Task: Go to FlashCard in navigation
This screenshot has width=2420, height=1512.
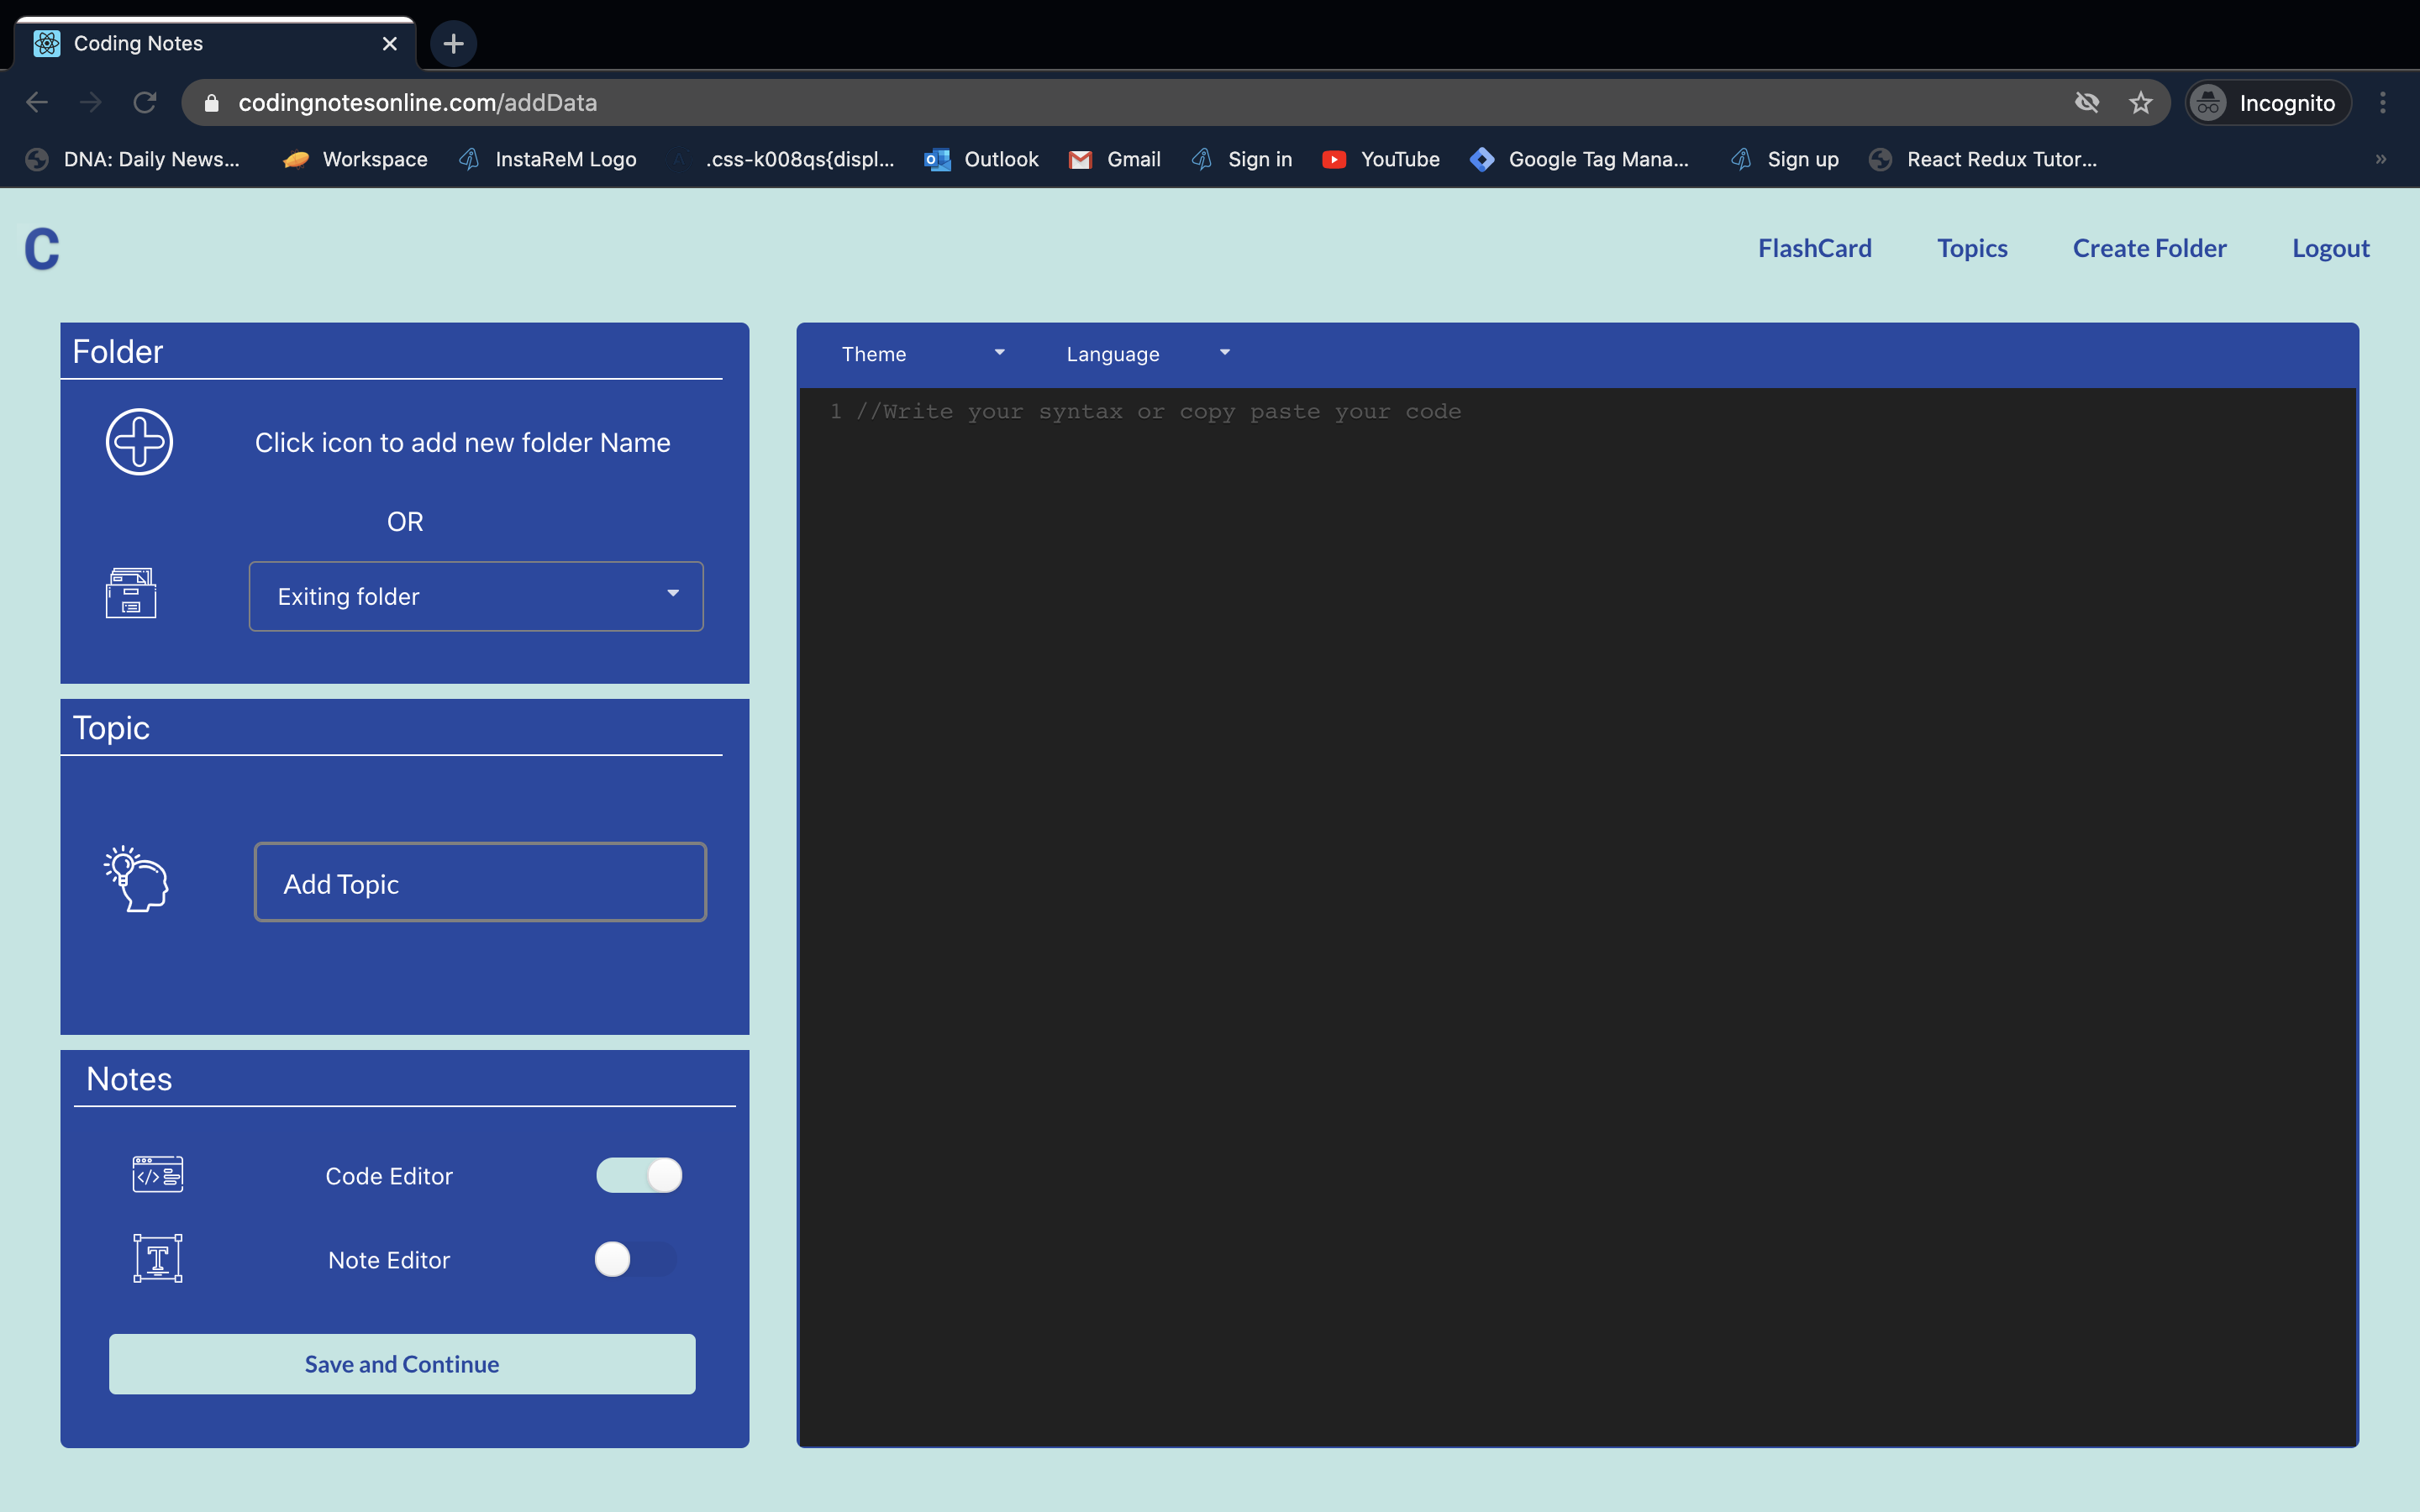Action: click(x=1814, y=248)
